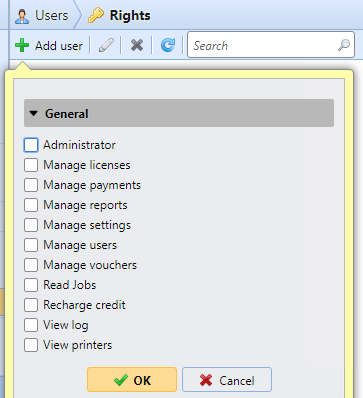Dismiss the dialog with Cancel
Screen dimensions: 363x398
(227, 380)
